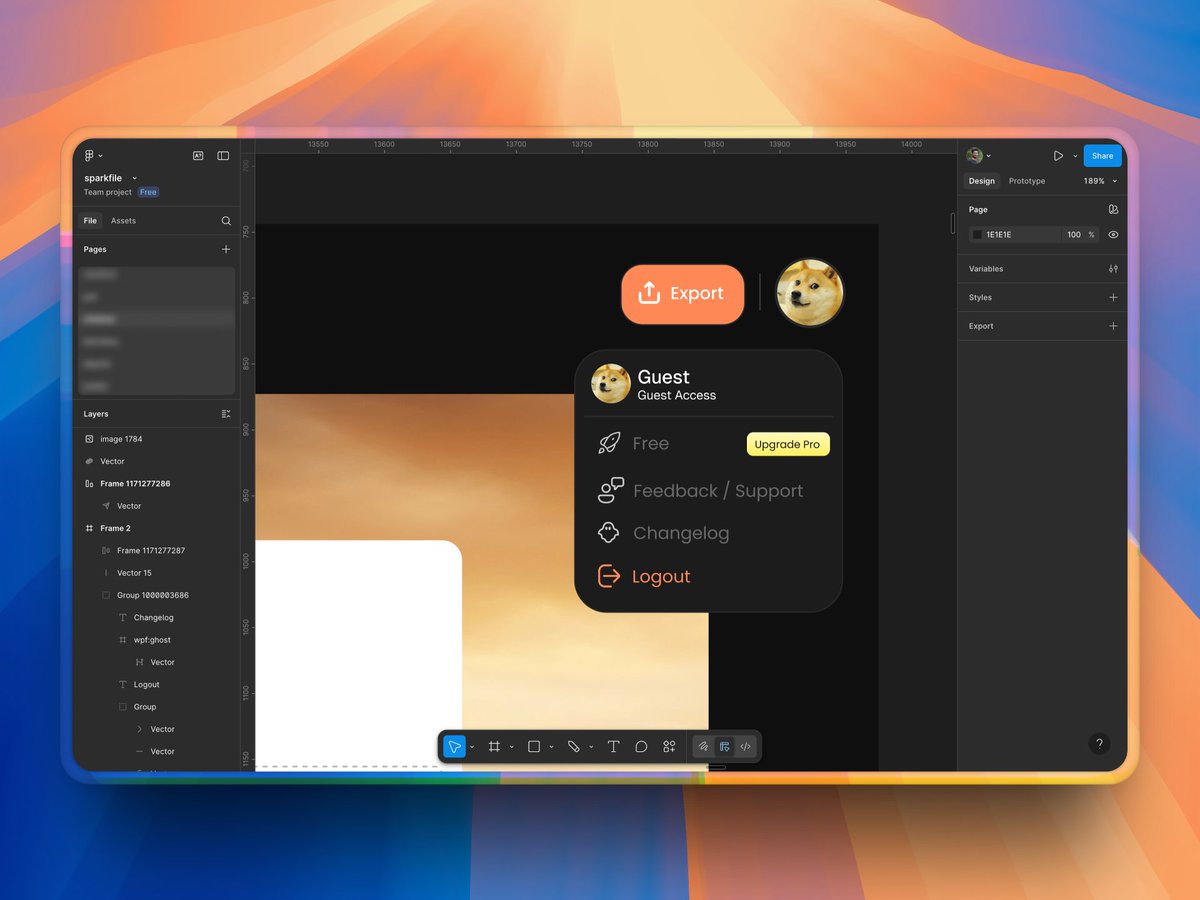Open page color styles icon next to Page
Screen dimensions: 1200x900
point(1114,210)
